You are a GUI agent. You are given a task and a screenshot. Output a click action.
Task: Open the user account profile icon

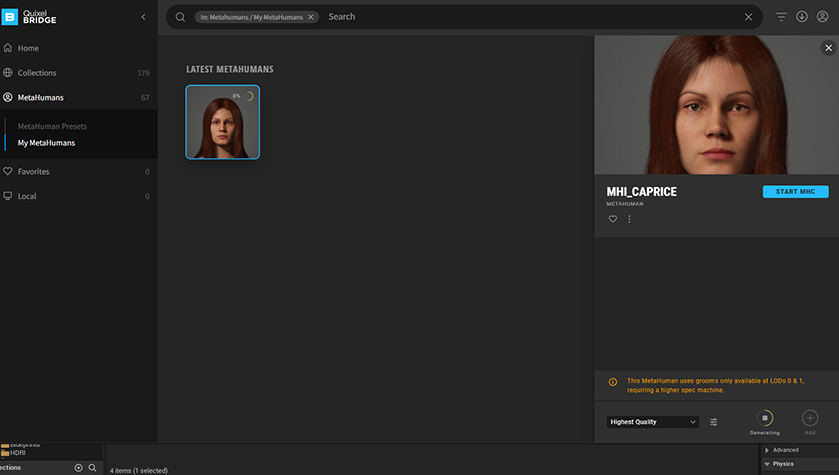[x=822, y=17]
